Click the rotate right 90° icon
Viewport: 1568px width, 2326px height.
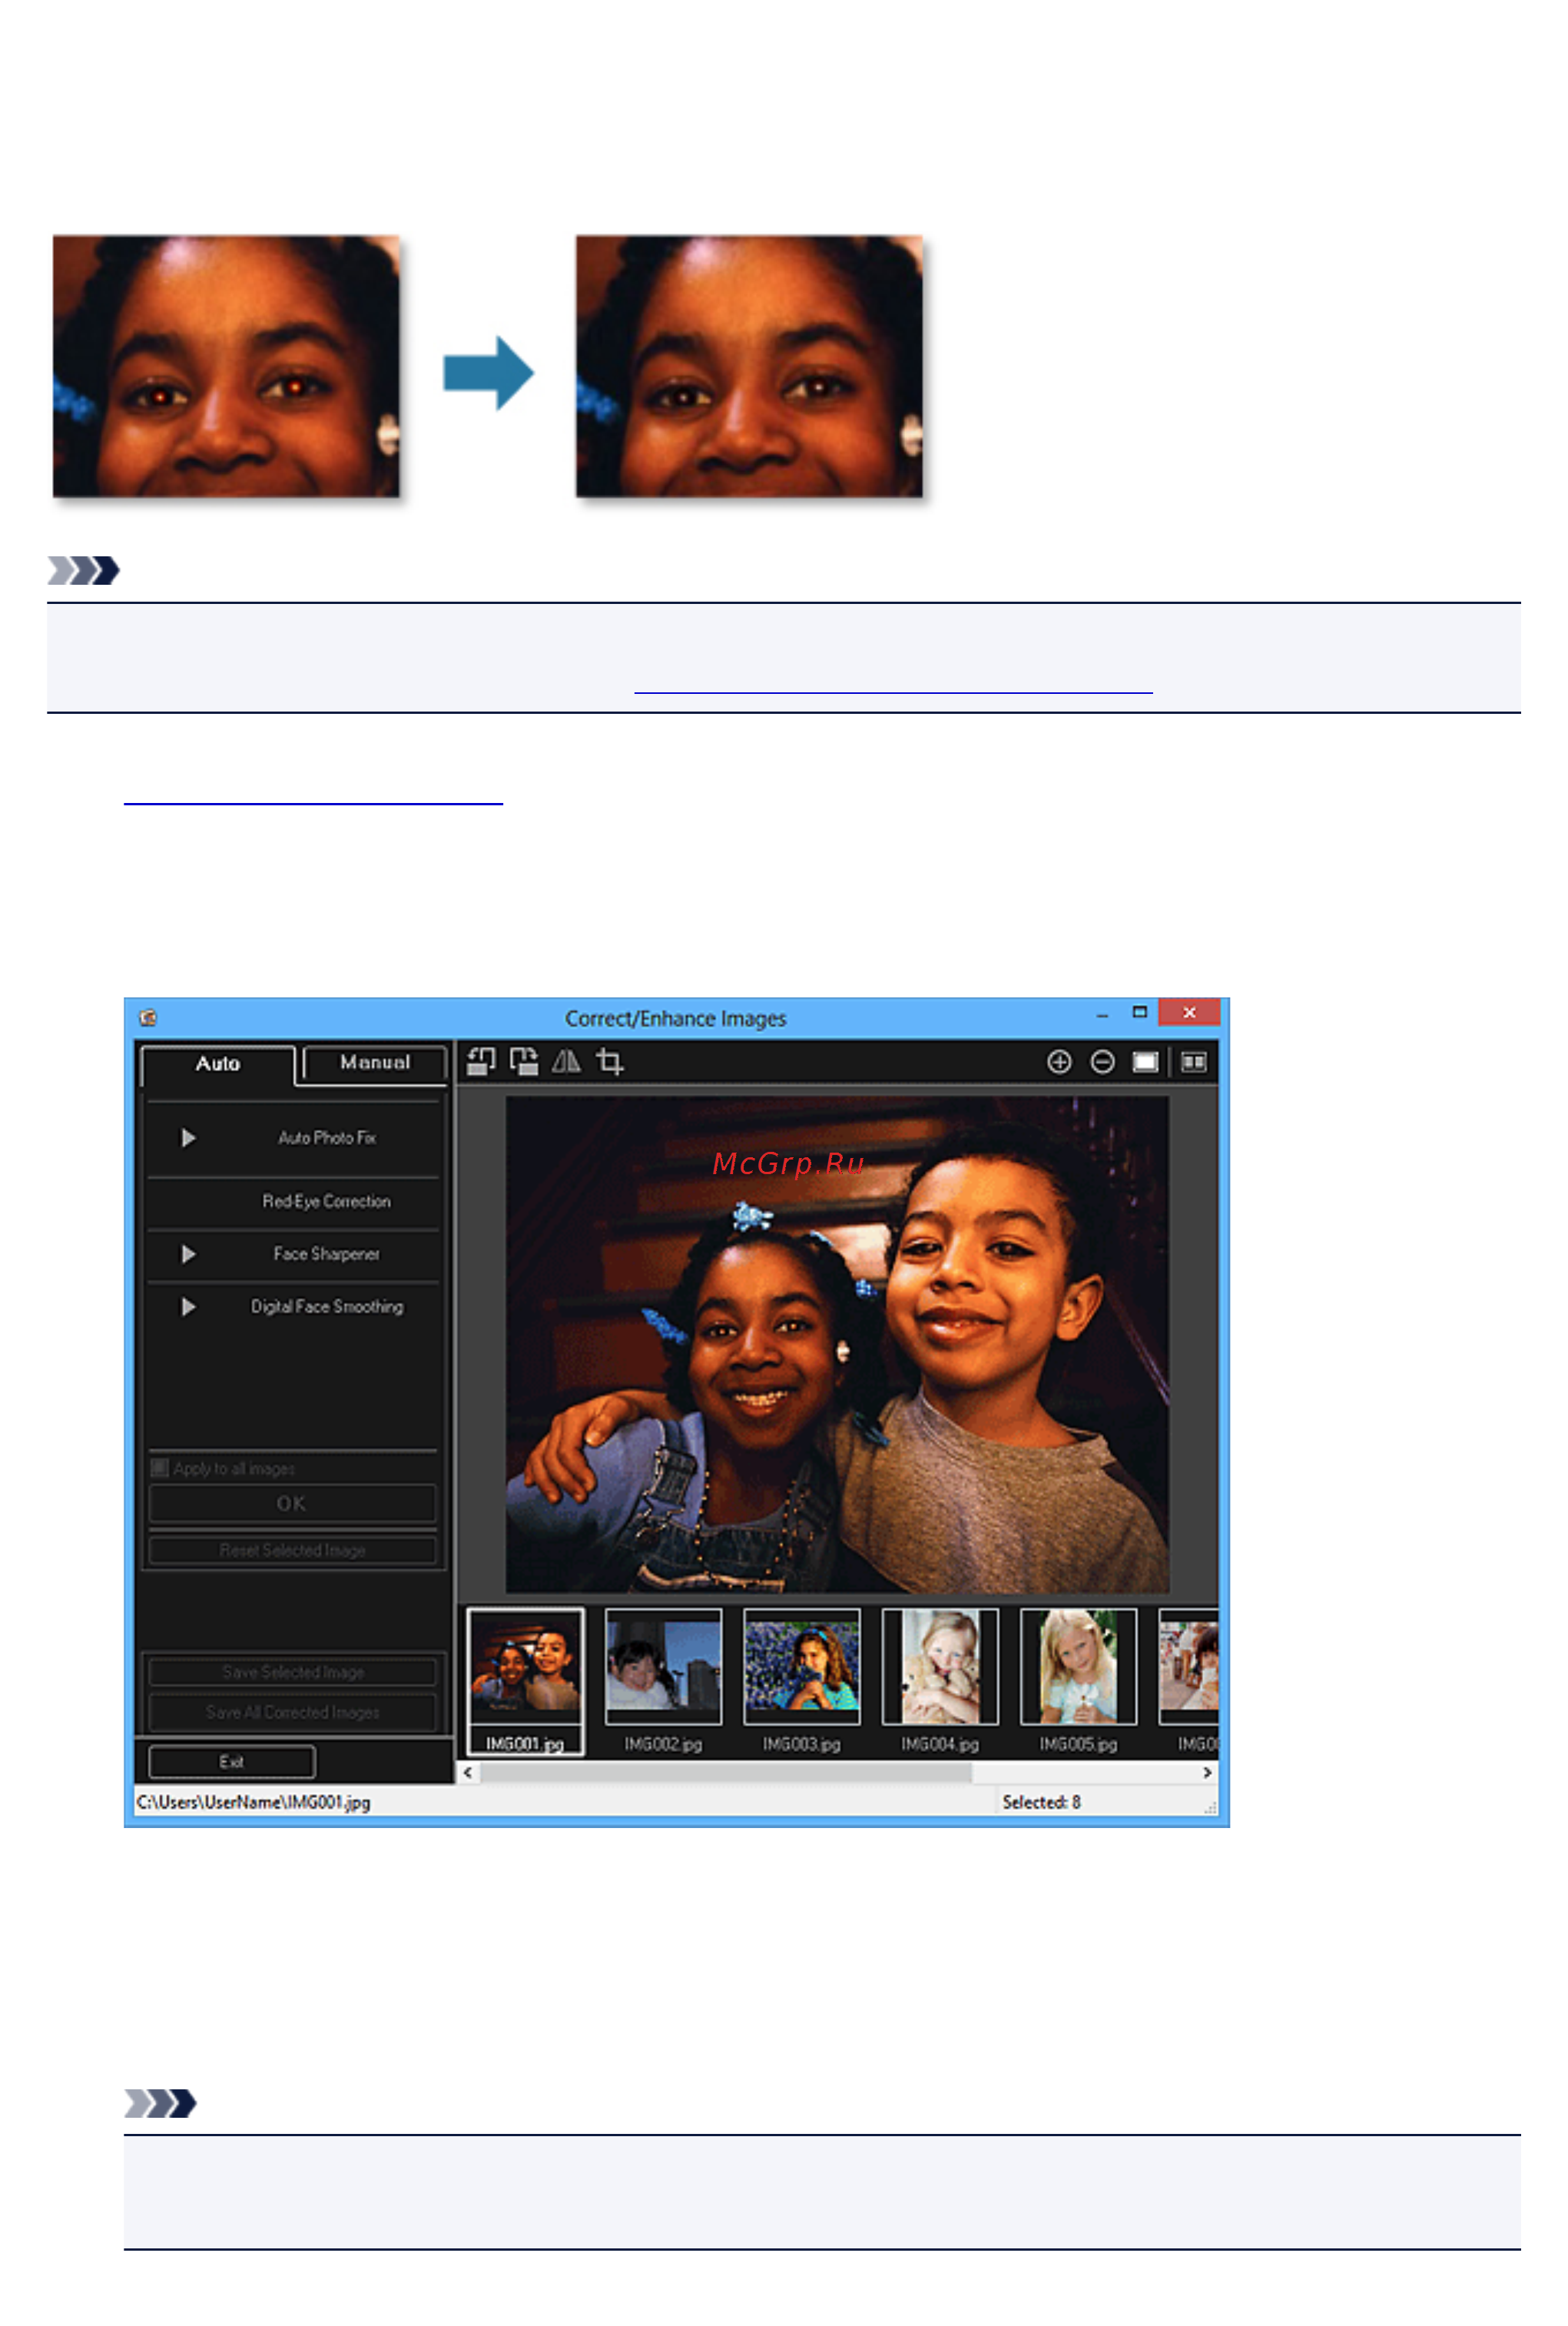click(524, 1061)
